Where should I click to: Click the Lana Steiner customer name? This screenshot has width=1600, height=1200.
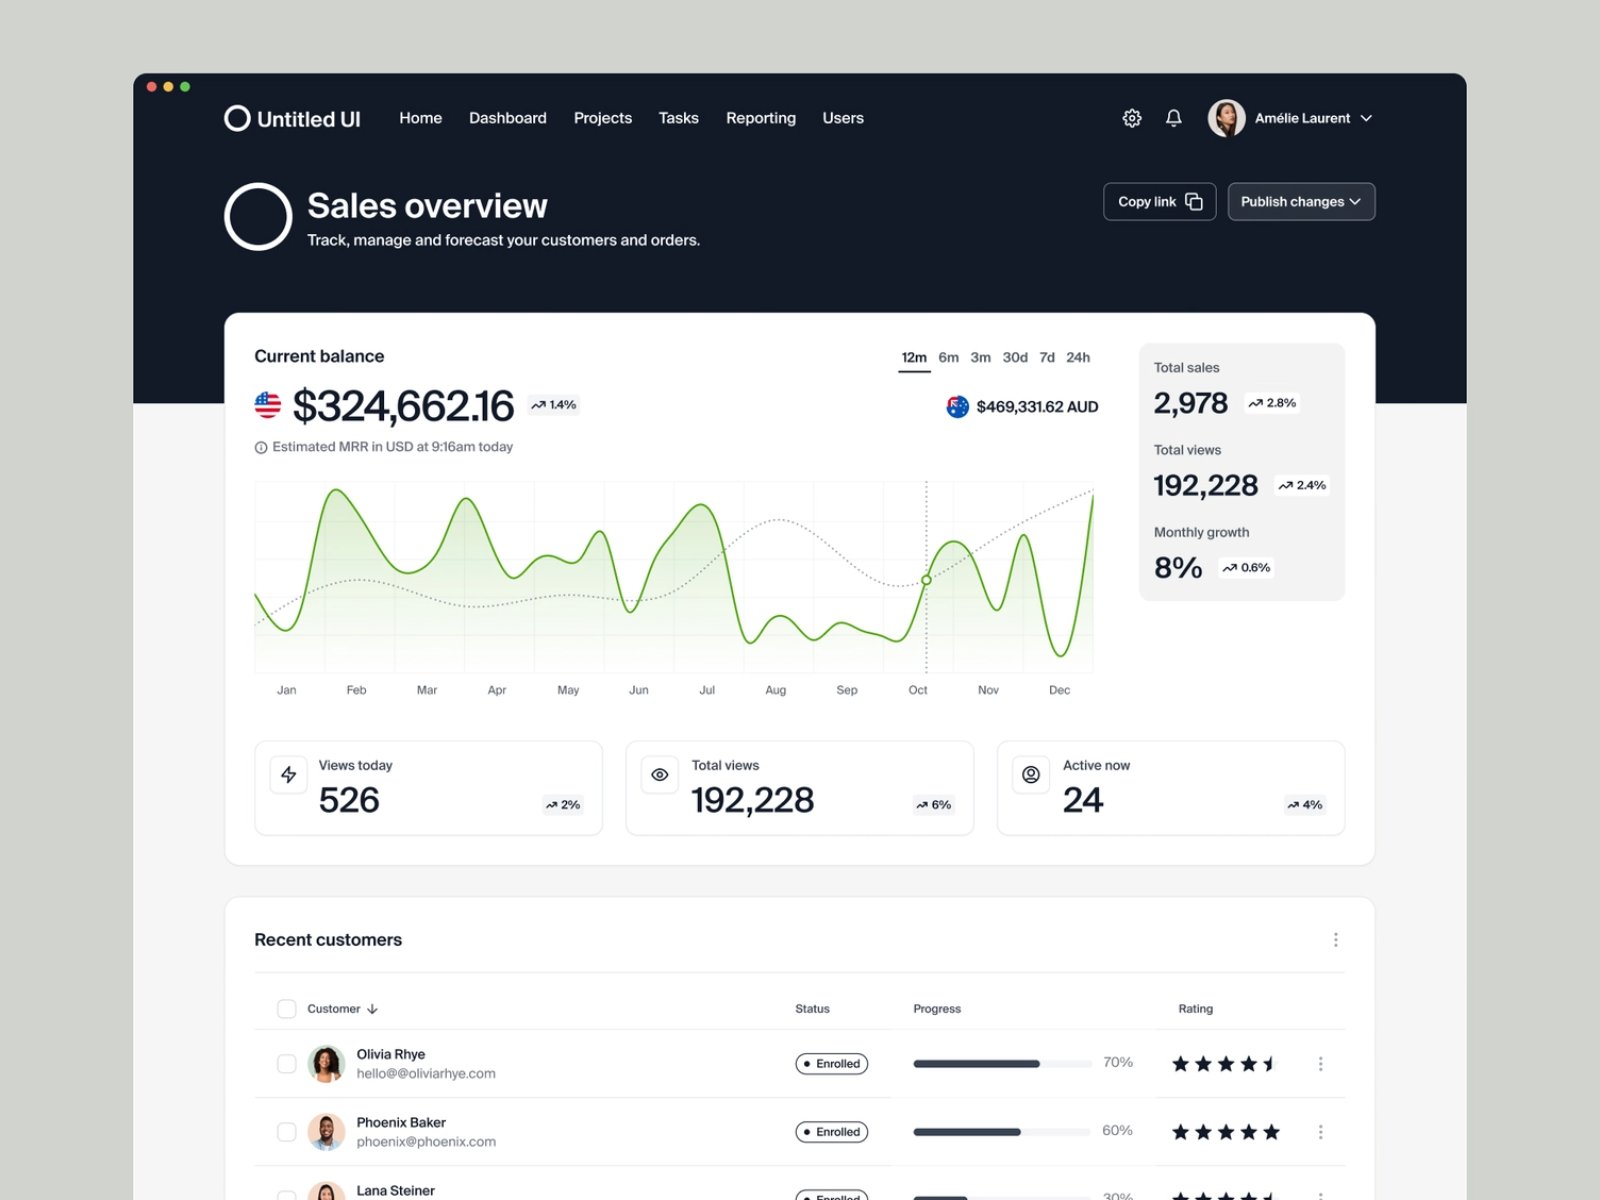[396, 1191]
